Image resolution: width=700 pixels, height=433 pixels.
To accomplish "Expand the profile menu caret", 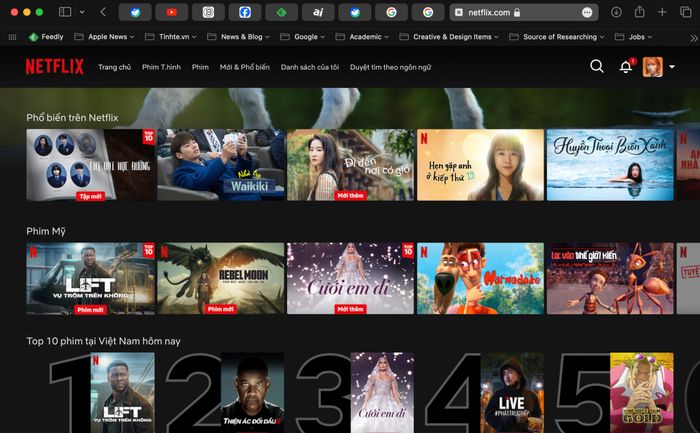I will (672, 67).
